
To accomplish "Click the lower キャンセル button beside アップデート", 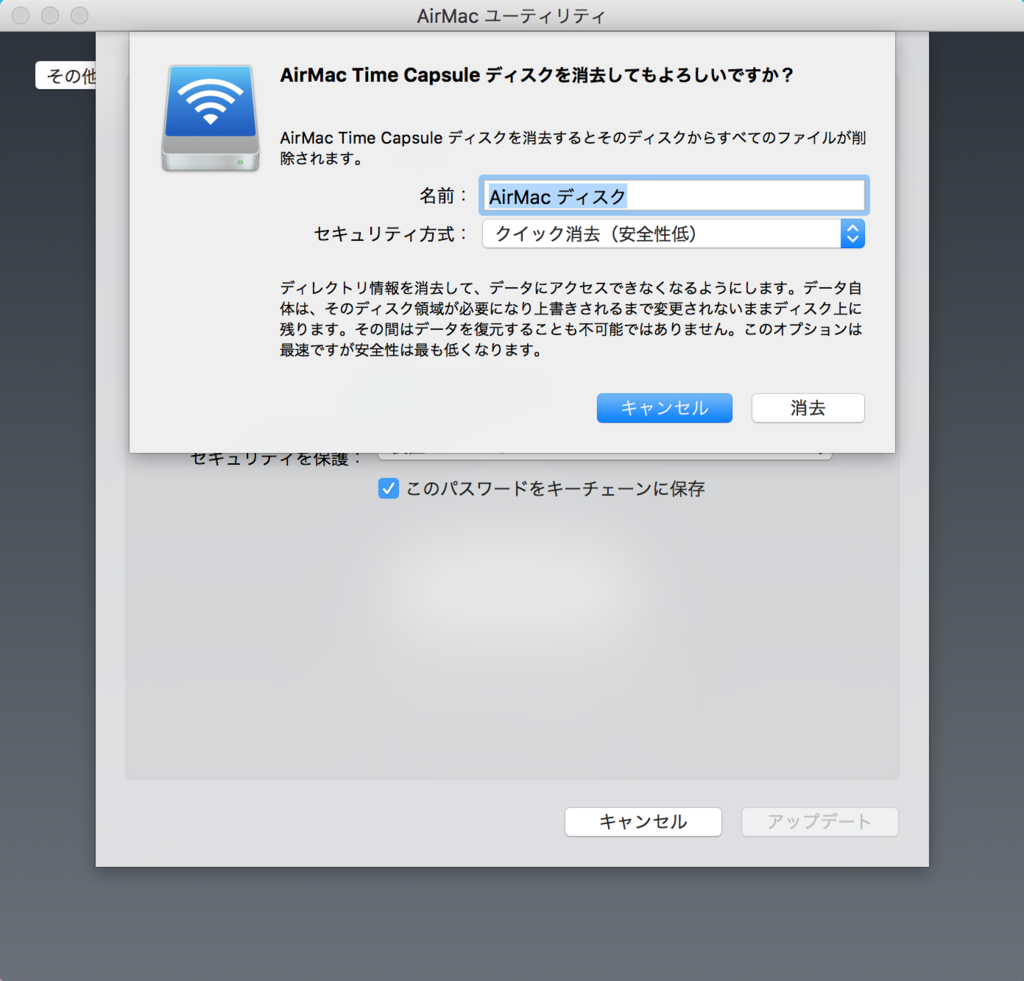I will (x=643, y=822).
